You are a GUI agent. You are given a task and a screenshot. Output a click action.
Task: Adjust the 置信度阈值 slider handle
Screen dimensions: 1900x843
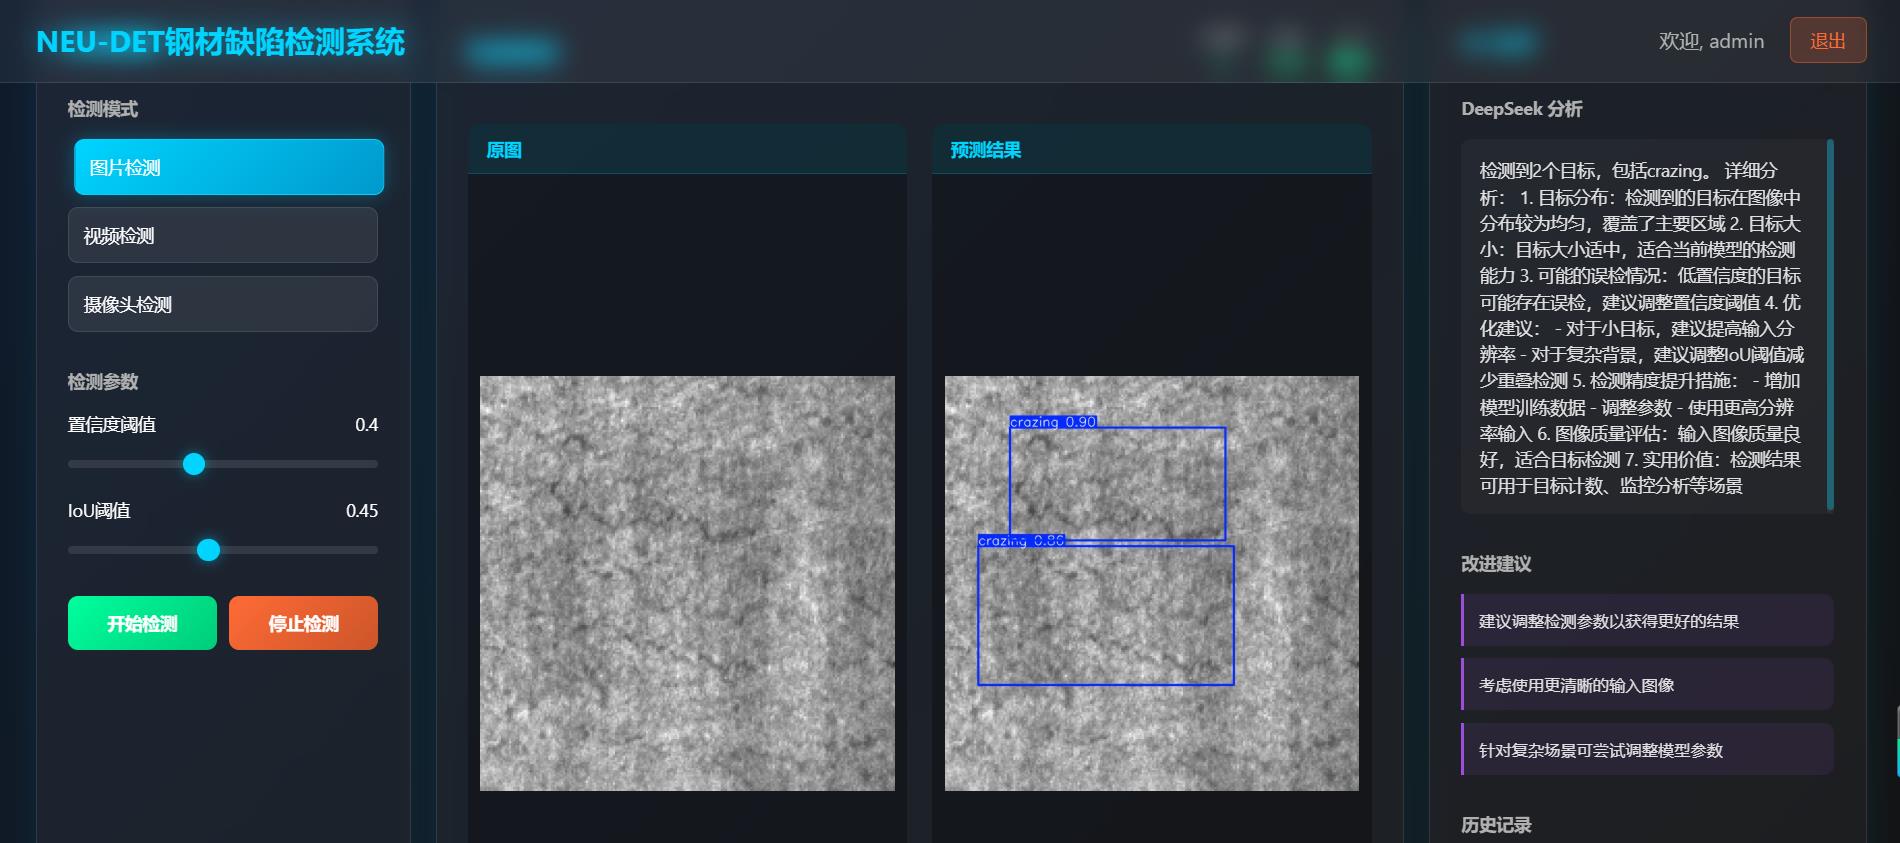click(194, 464)
